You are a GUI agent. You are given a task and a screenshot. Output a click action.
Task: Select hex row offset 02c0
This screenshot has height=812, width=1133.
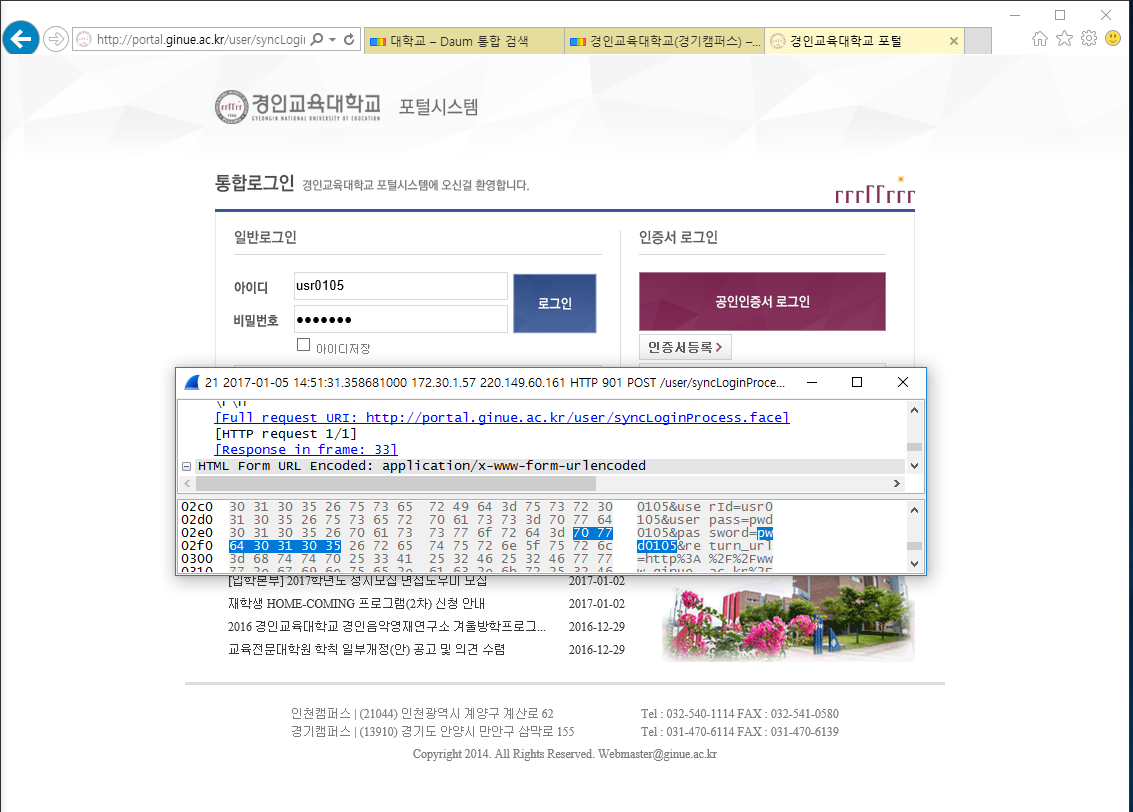click(197, 507)
